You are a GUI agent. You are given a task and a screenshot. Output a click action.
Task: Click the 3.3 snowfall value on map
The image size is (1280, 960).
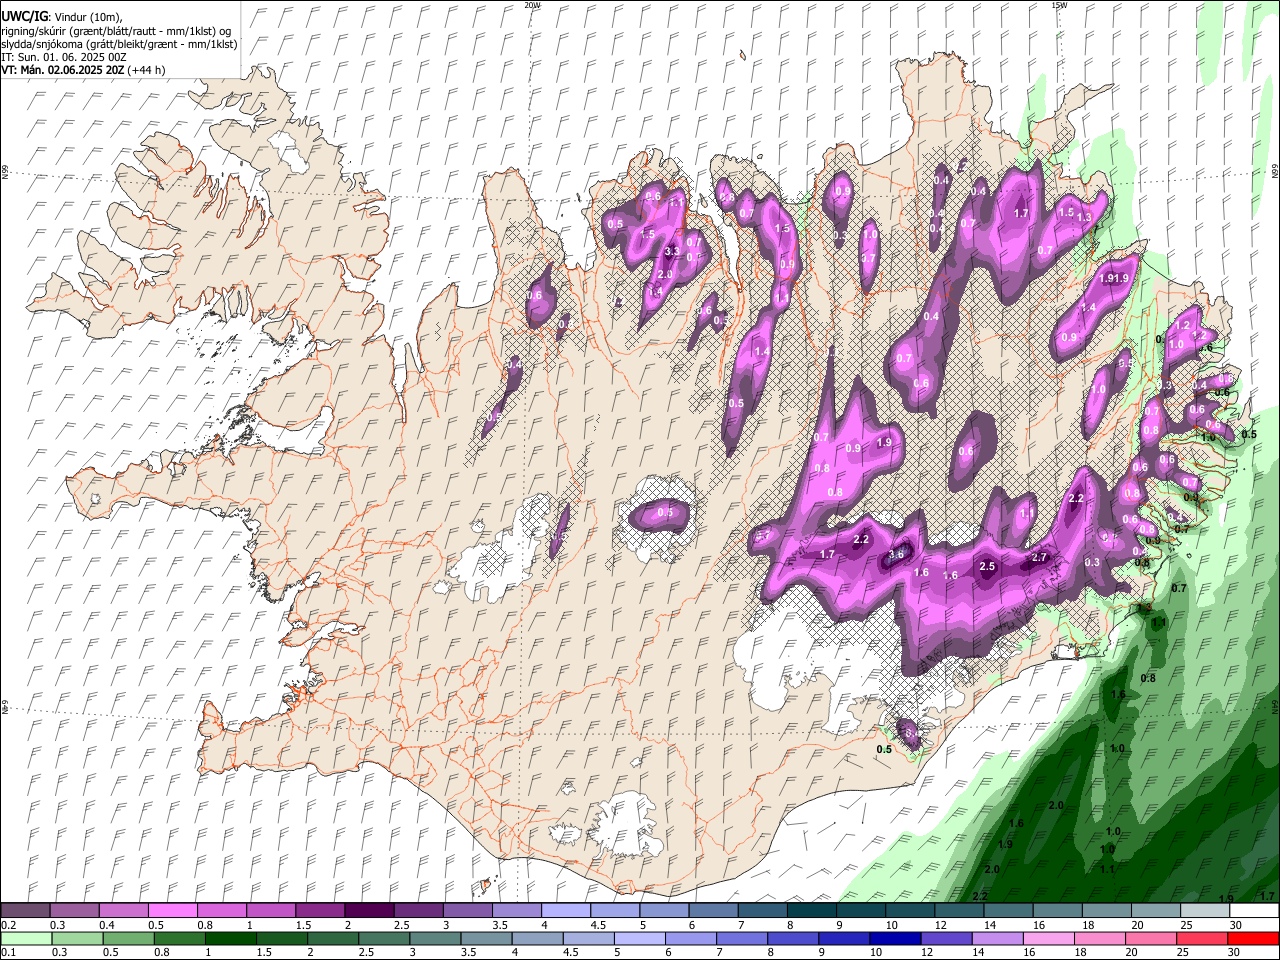coord(671,251)
